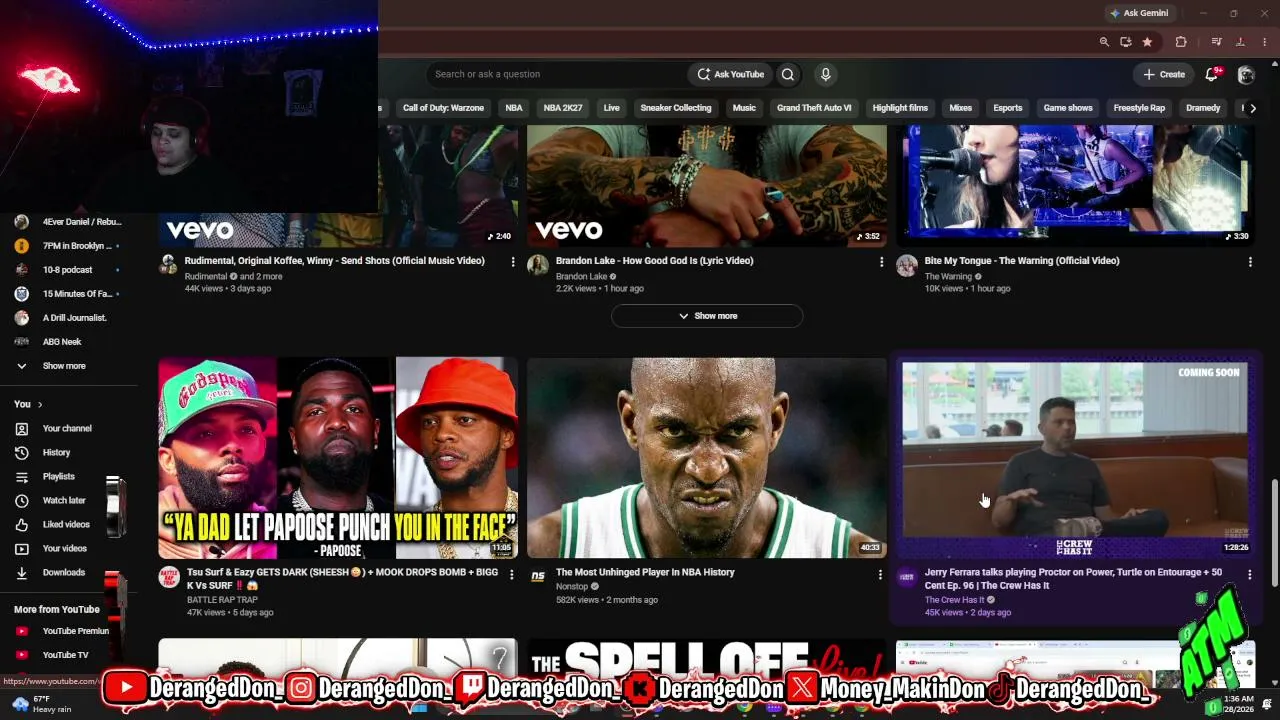Open the Heavy rain weather widget on taskbar
Screen dimensions: 1280x720
(44, 704)
